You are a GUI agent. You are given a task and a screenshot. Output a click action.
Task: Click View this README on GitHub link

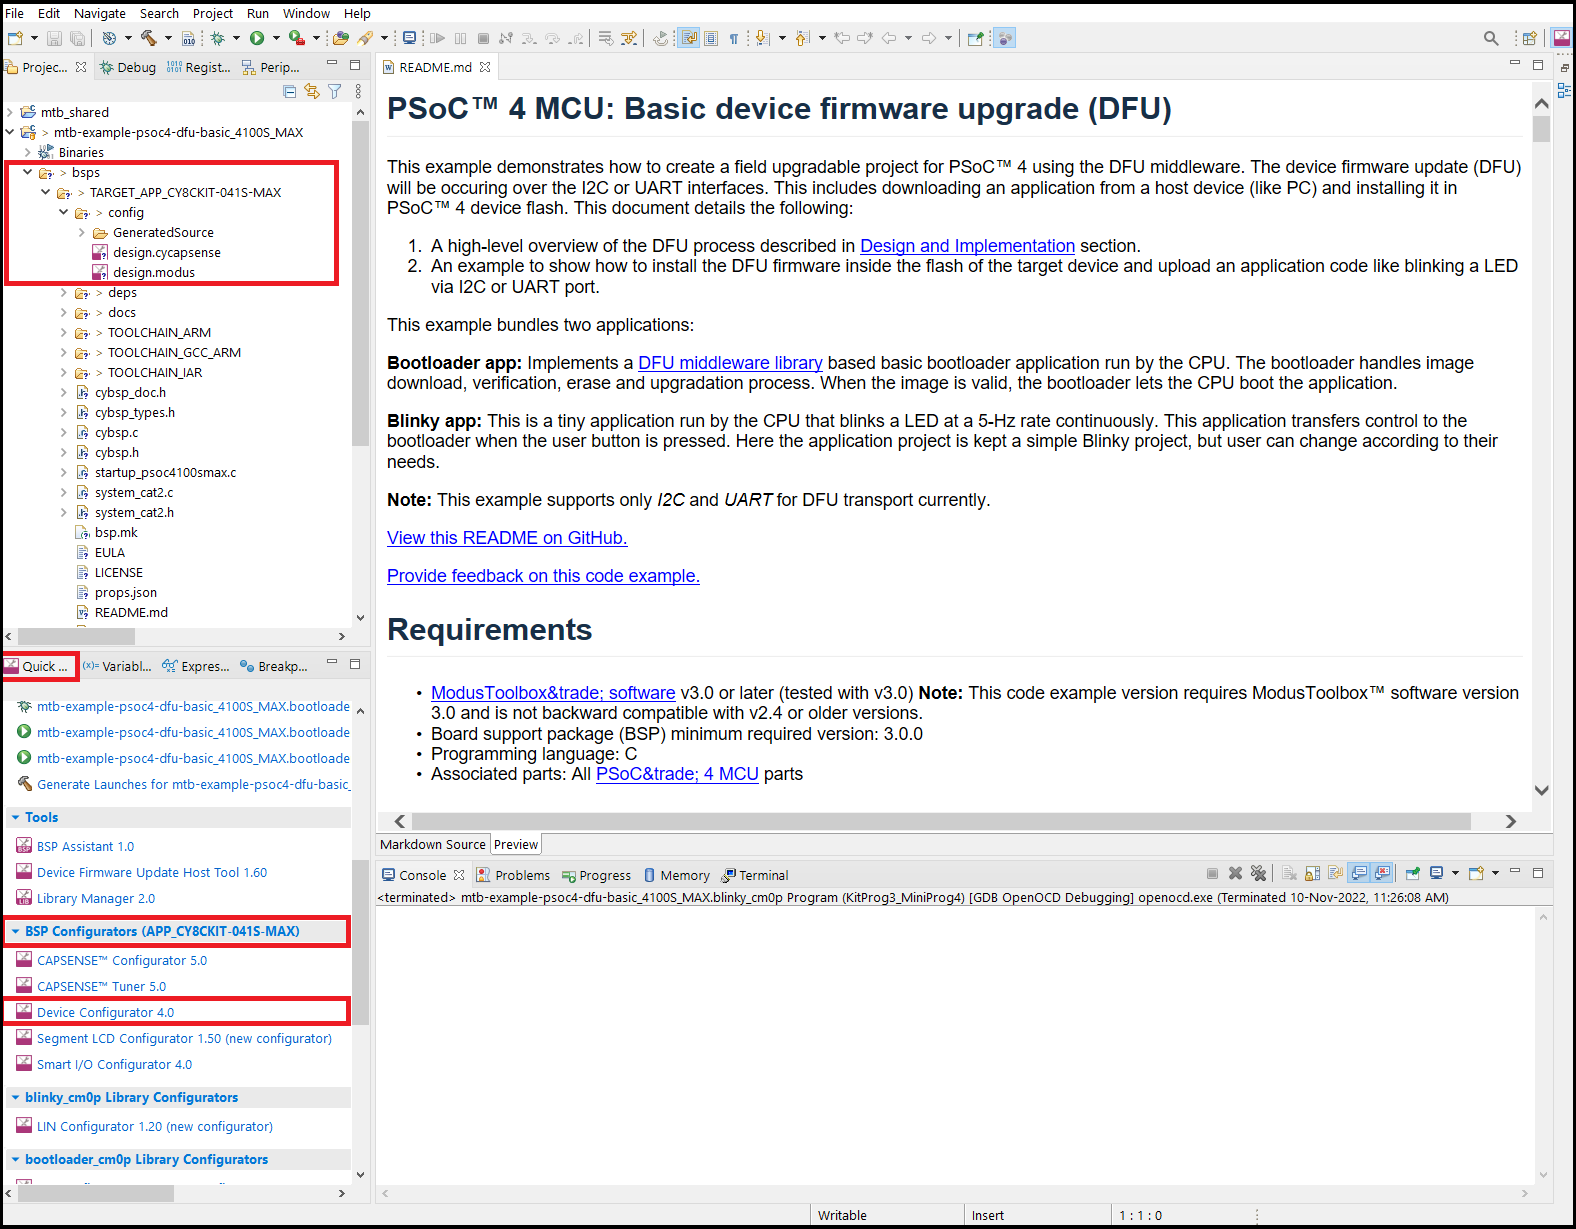[507, 538]
